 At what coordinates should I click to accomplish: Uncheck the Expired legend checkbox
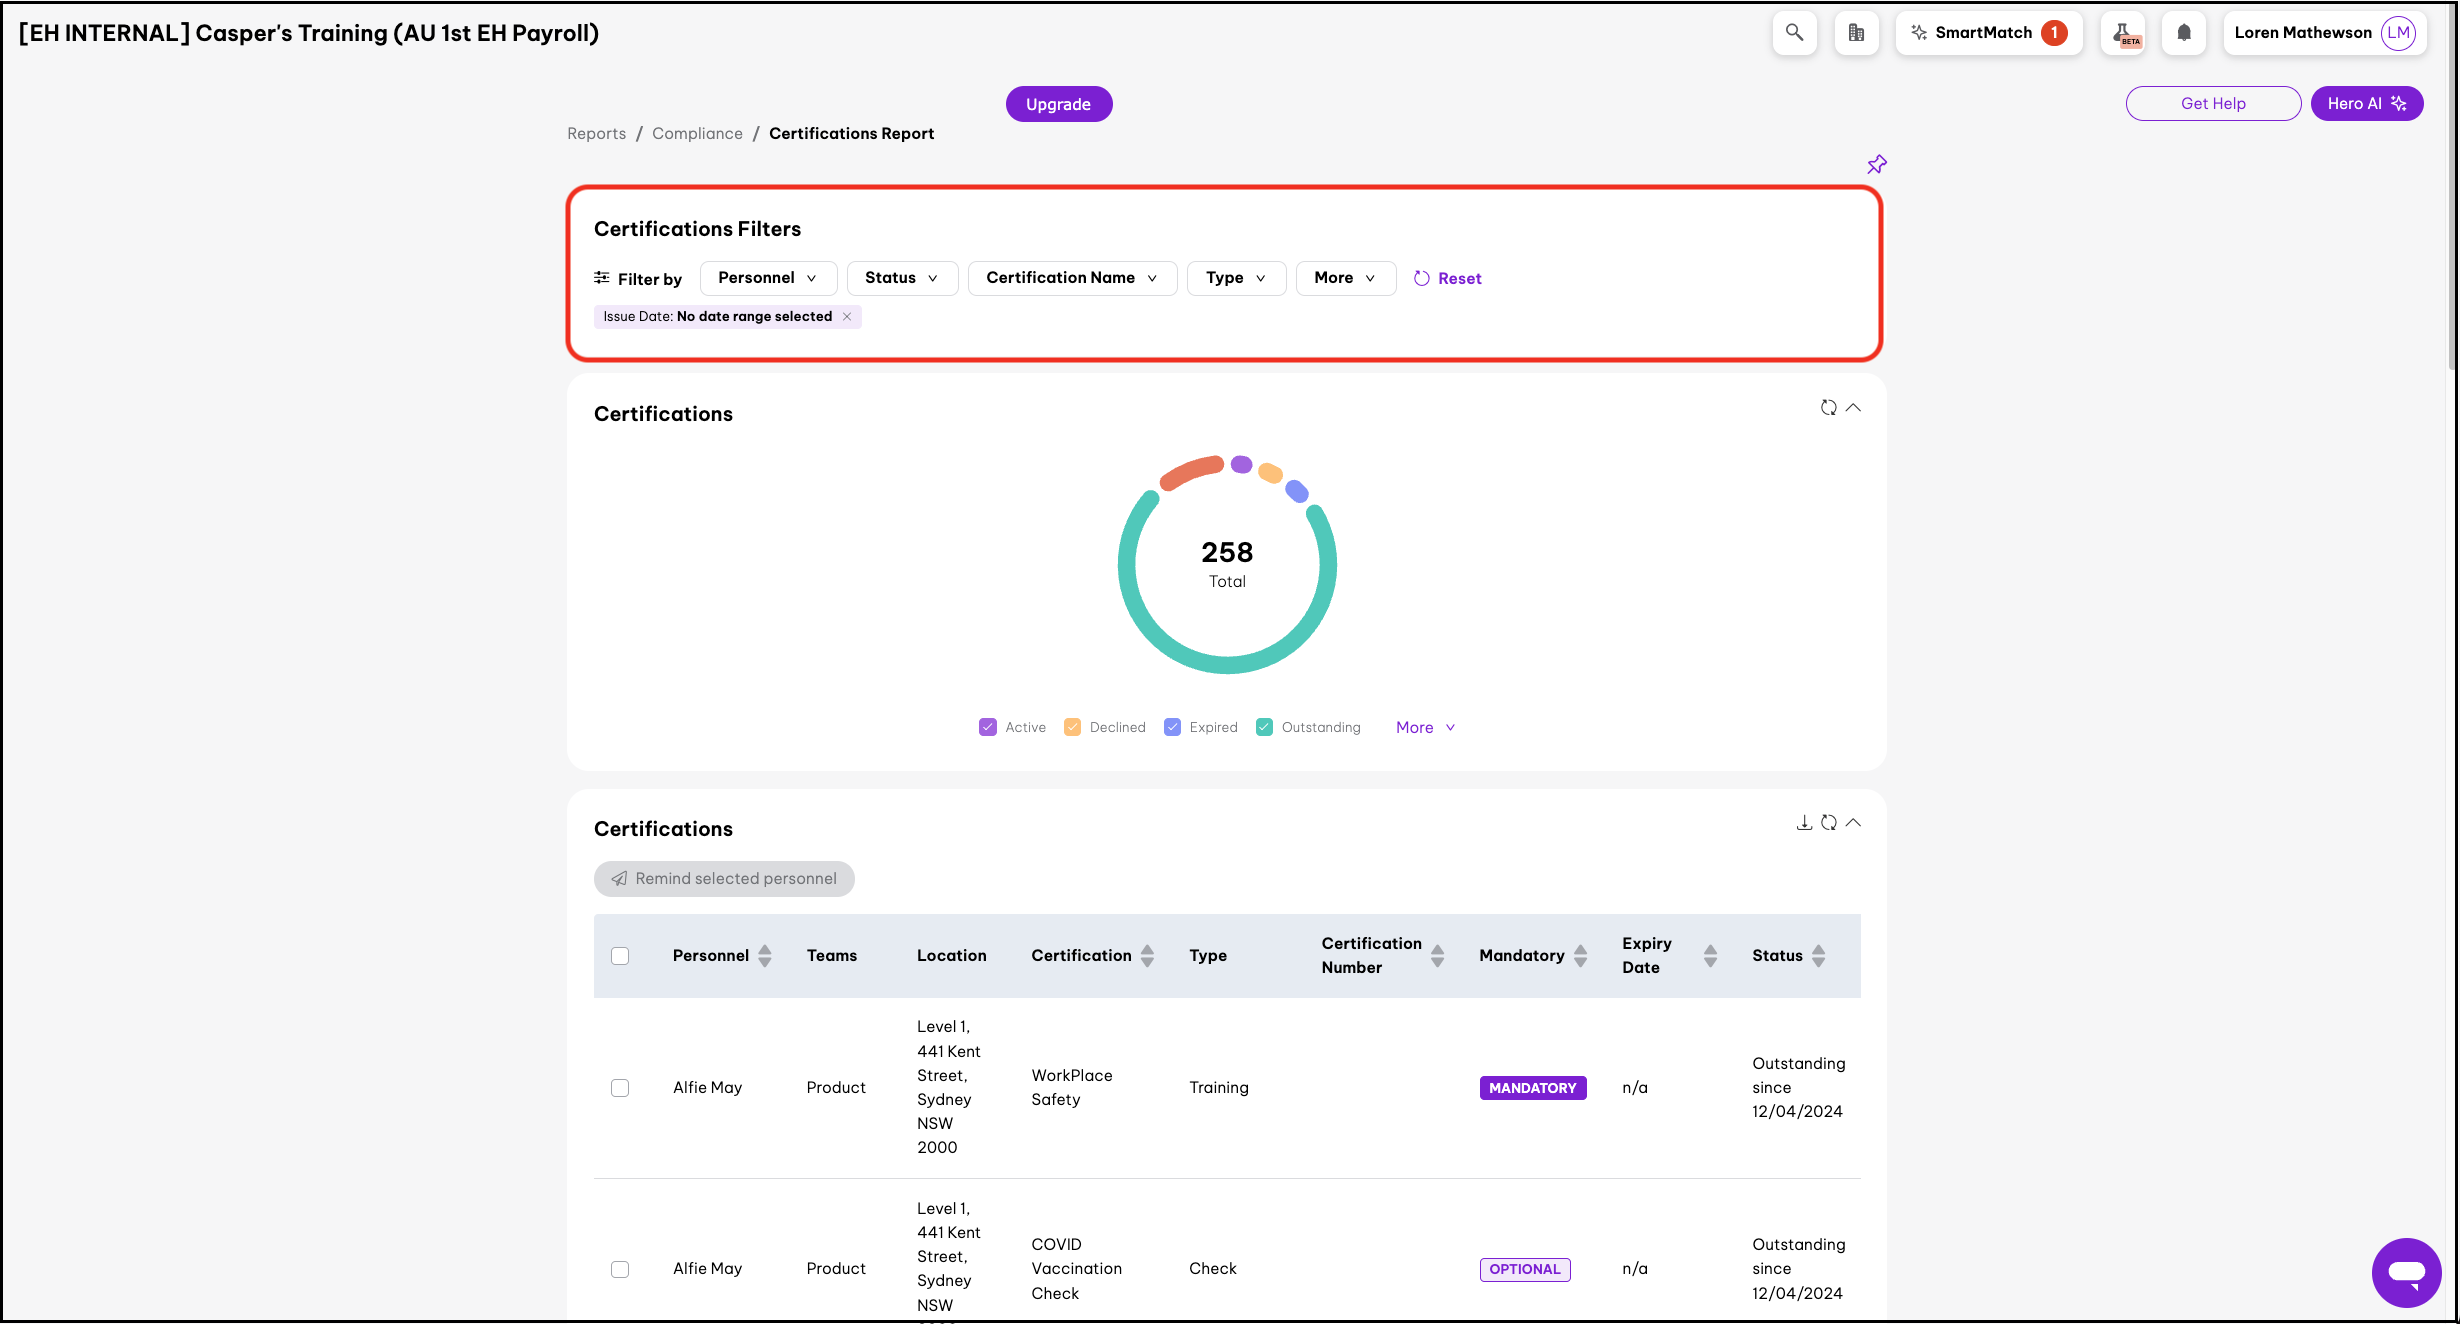point(1173,728)
